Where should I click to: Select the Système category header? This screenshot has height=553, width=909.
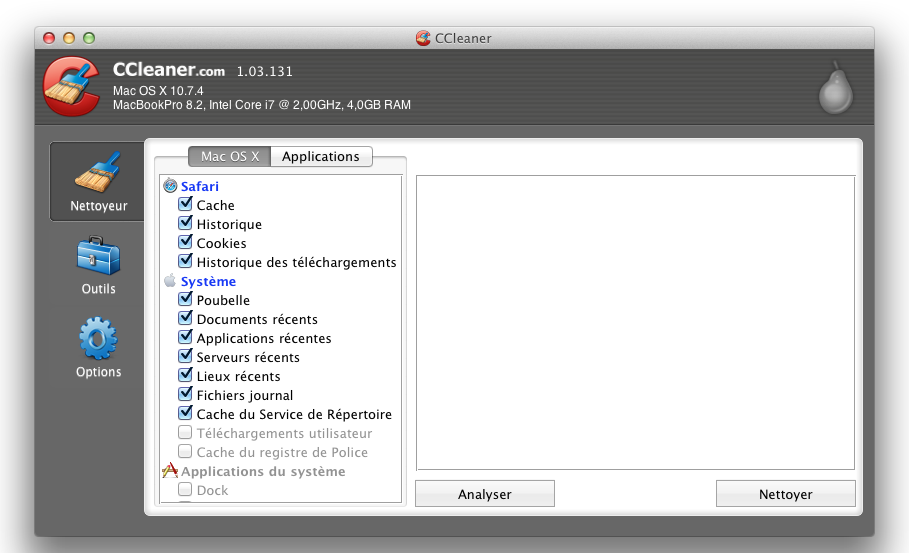pos(208,282)
